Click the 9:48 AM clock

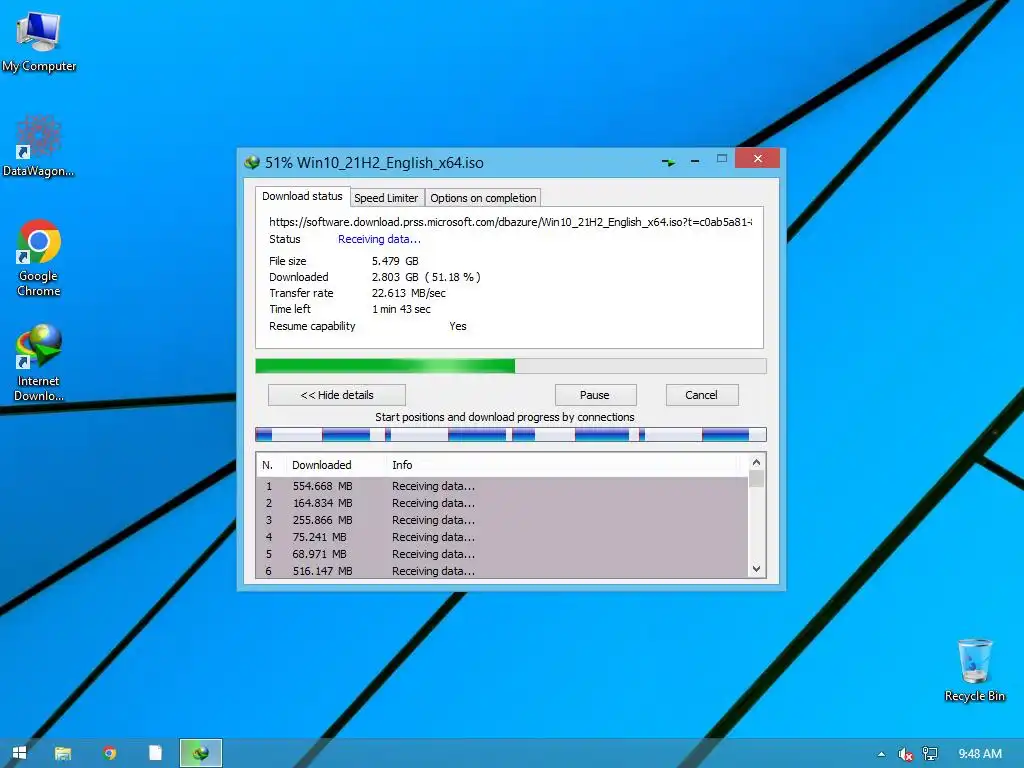click(980, 754)
